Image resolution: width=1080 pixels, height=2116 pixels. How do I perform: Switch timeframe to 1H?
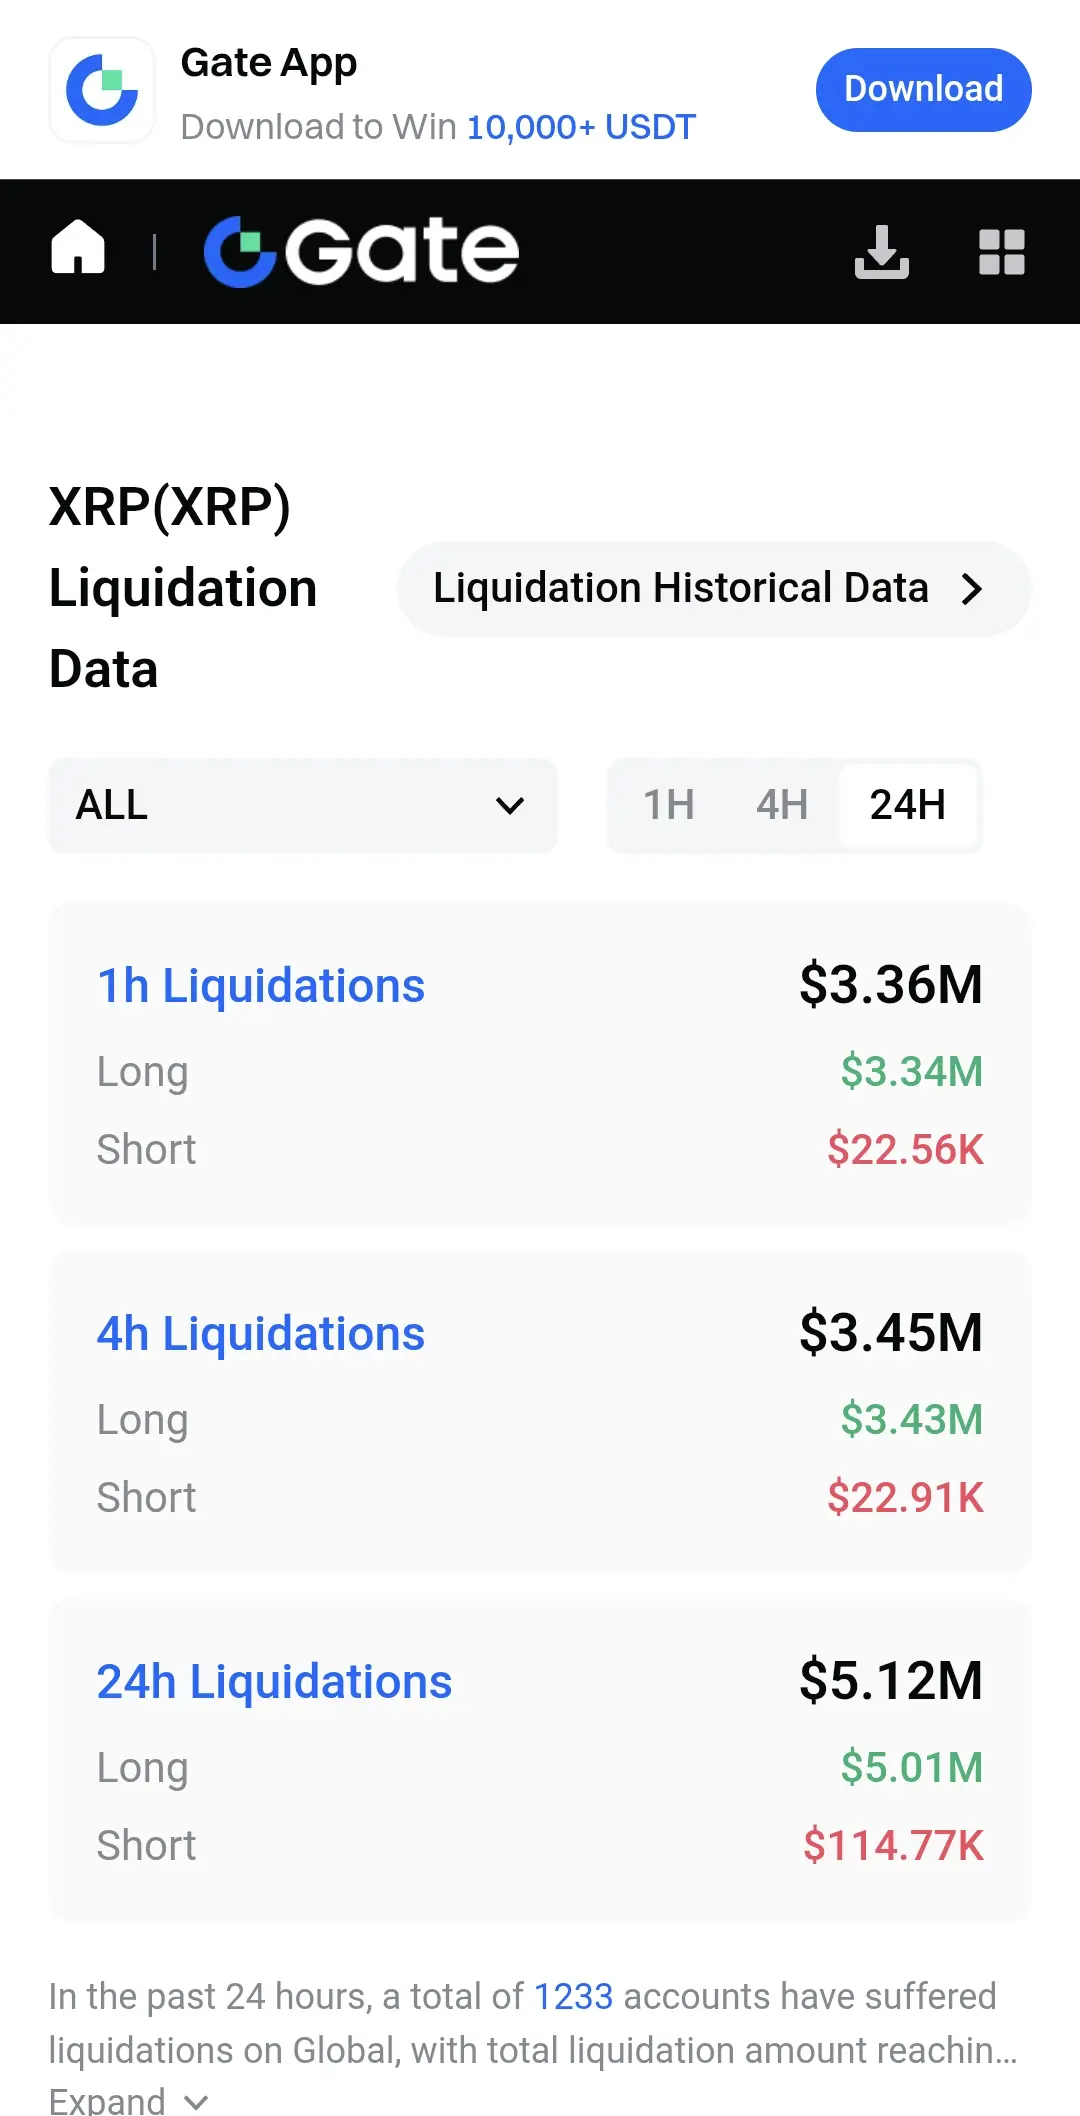tap(668, 805)
